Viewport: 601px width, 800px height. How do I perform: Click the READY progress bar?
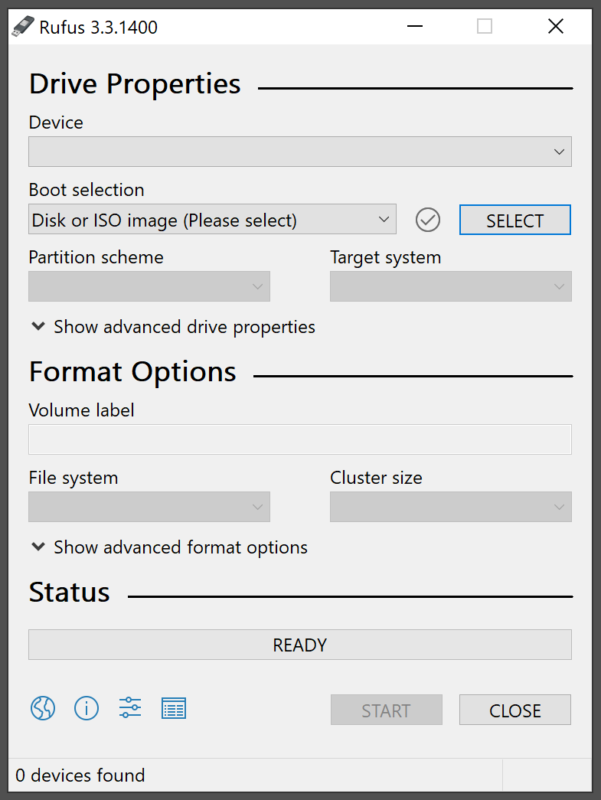tap(299, 645)
